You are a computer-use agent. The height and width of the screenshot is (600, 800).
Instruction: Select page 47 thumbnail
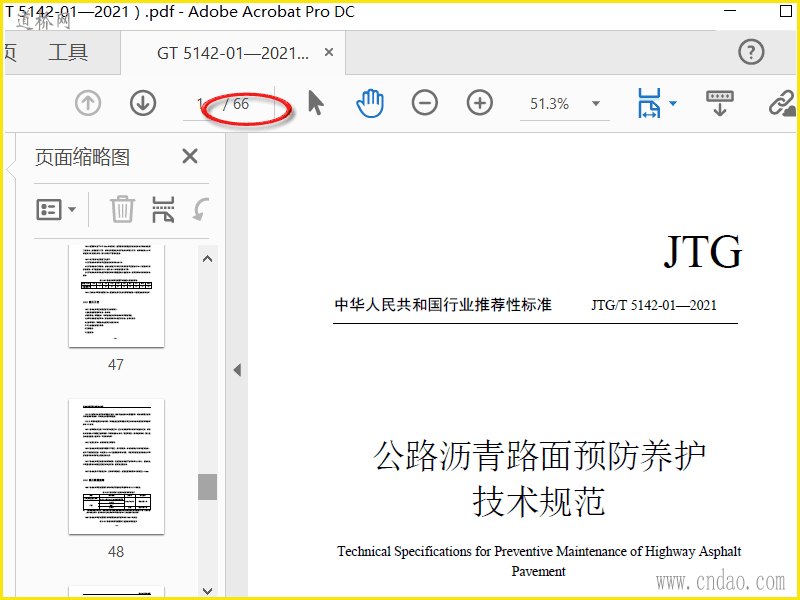pyautogui.click(x=116, y=296)
